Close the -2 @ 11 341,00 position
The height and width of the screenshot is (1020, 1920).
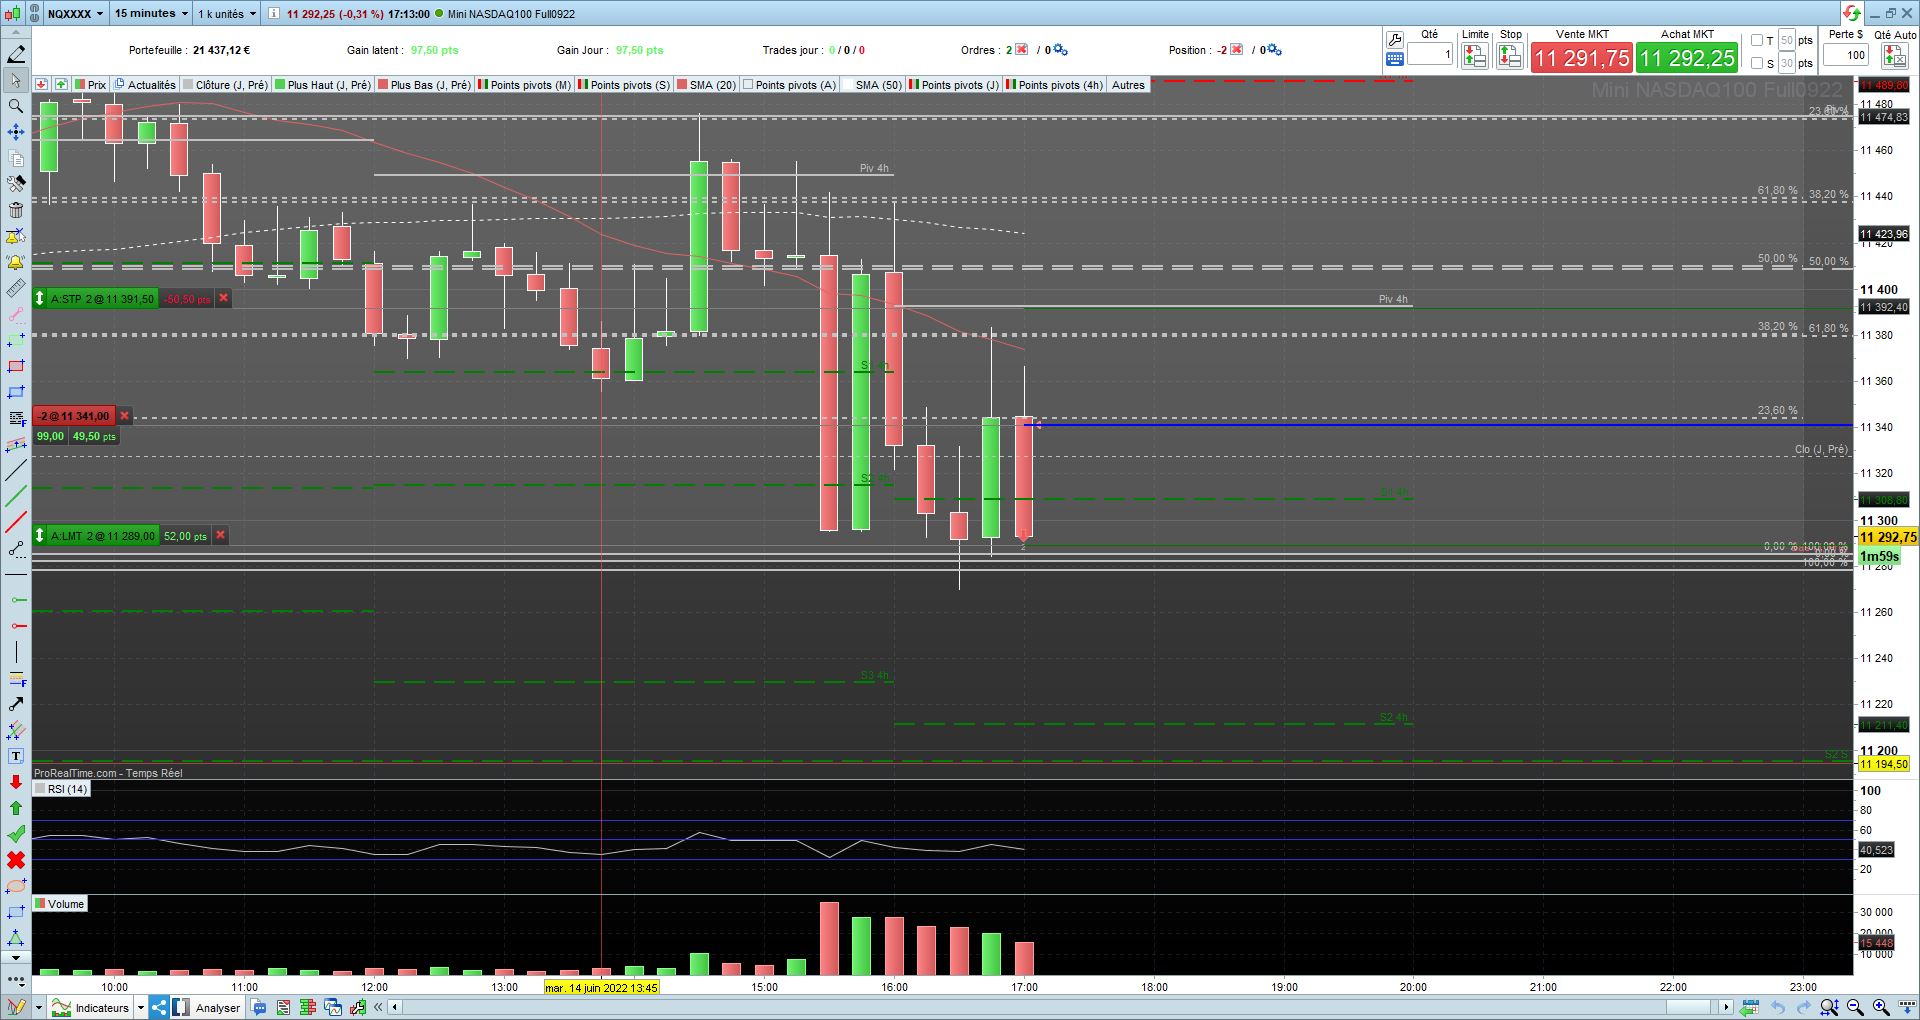[x=124, y=416]
